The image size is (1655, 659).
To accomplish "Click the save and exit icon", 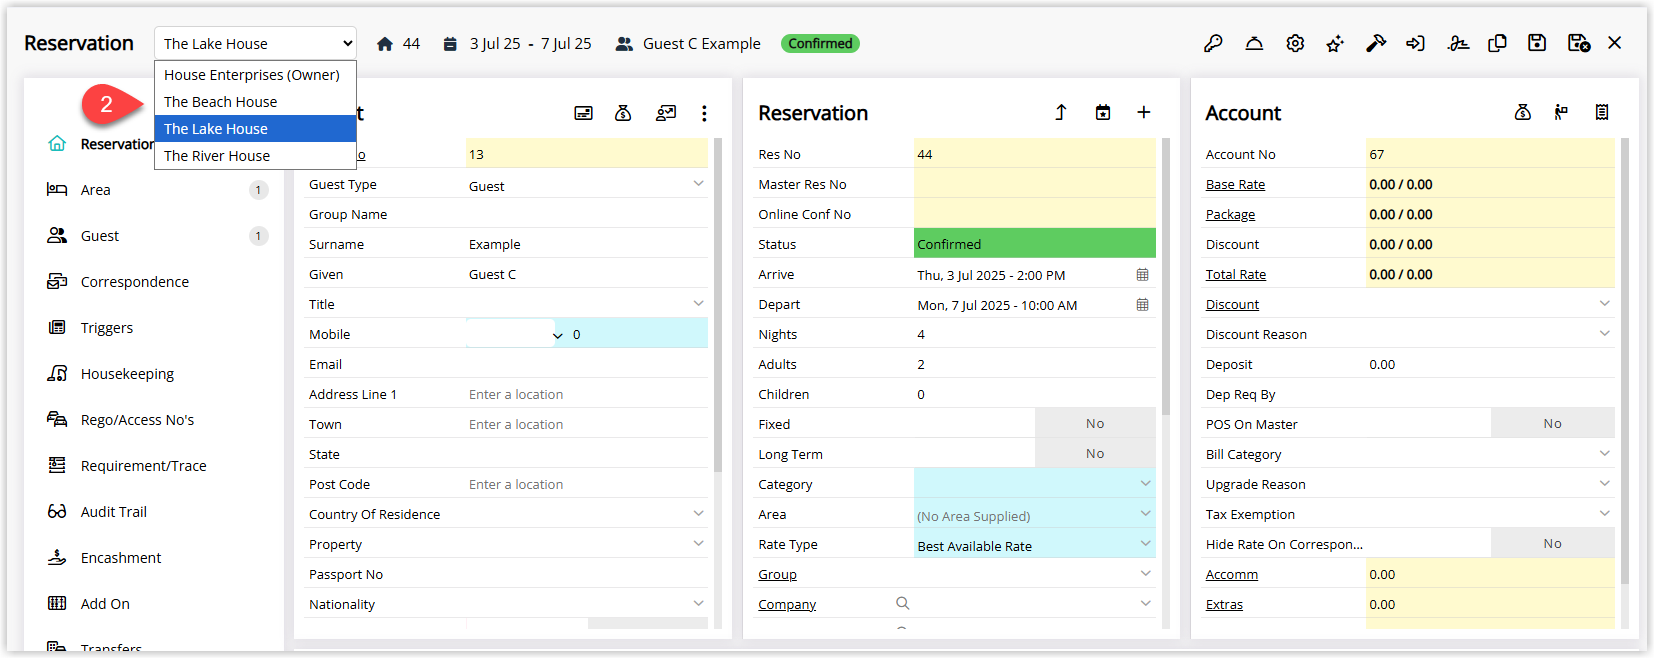I will point(1579,43).
